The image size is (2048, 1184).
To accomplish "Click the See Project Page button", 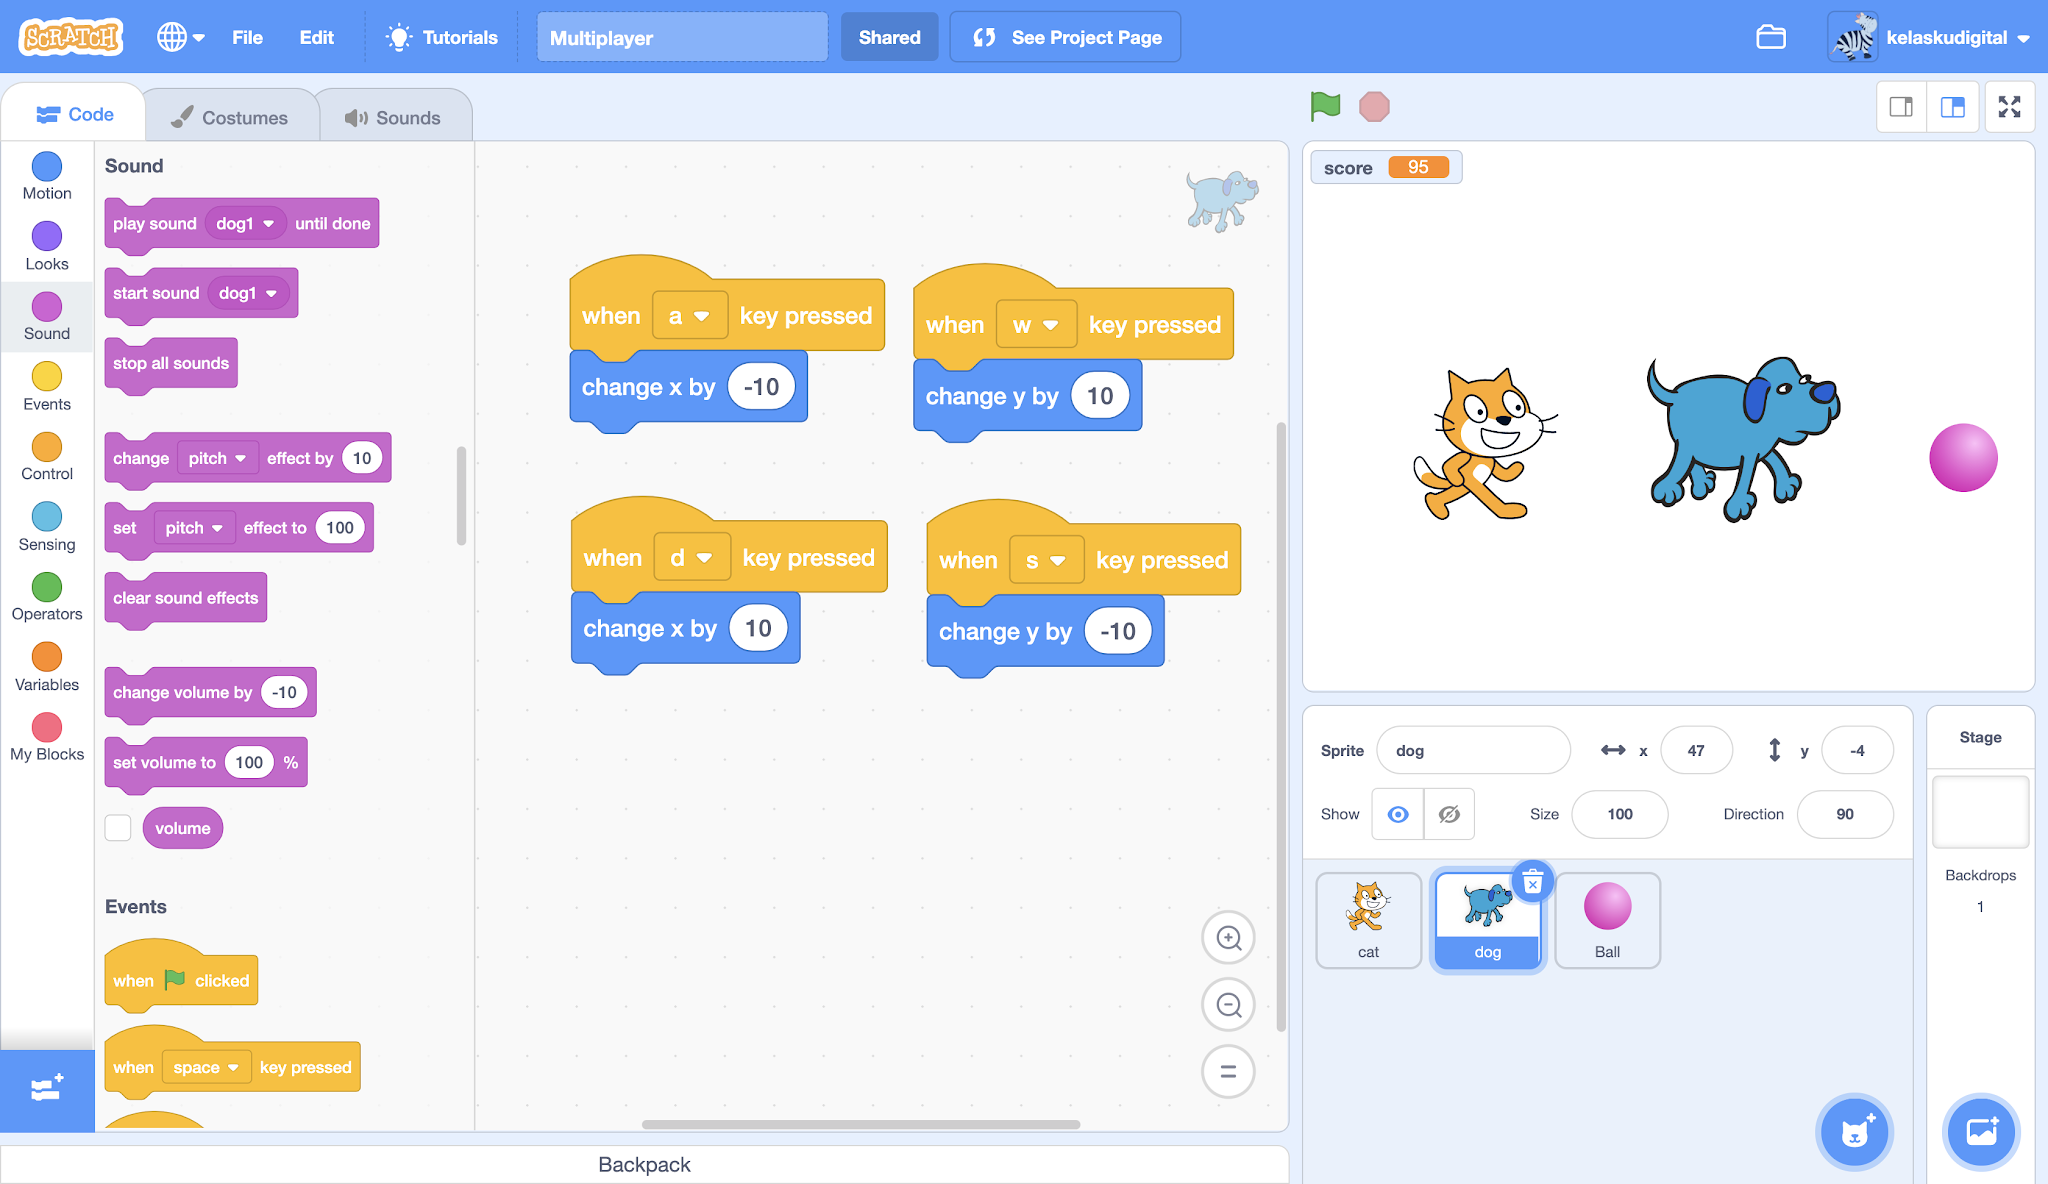I will click(1065, 37).
